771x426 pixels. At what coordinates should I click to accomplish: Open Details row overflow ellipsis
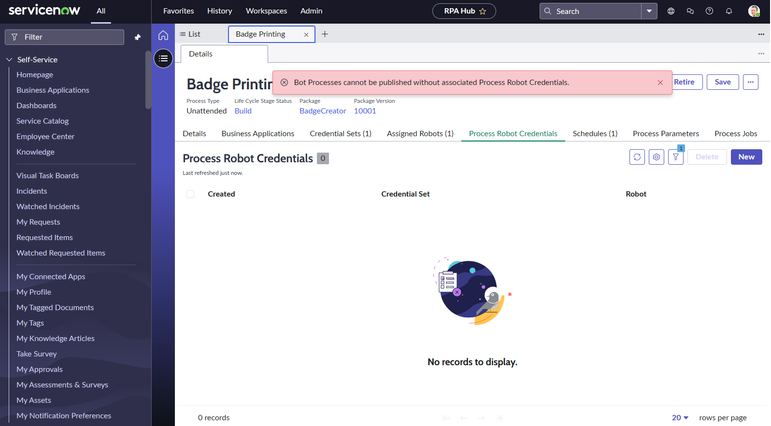761,54
